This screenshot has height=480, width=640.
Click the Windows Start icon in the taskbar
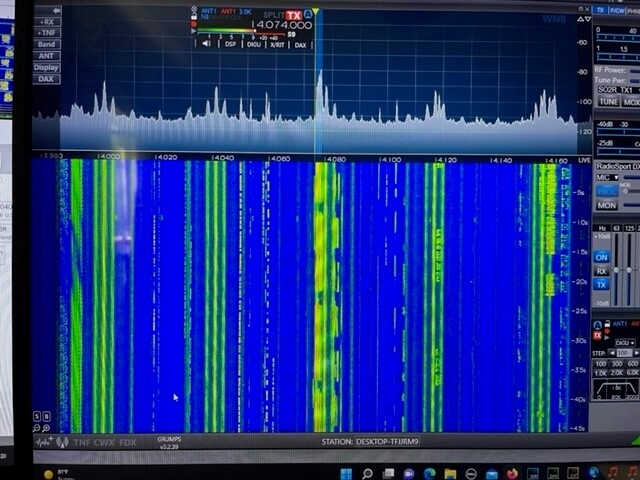[345, 473]
